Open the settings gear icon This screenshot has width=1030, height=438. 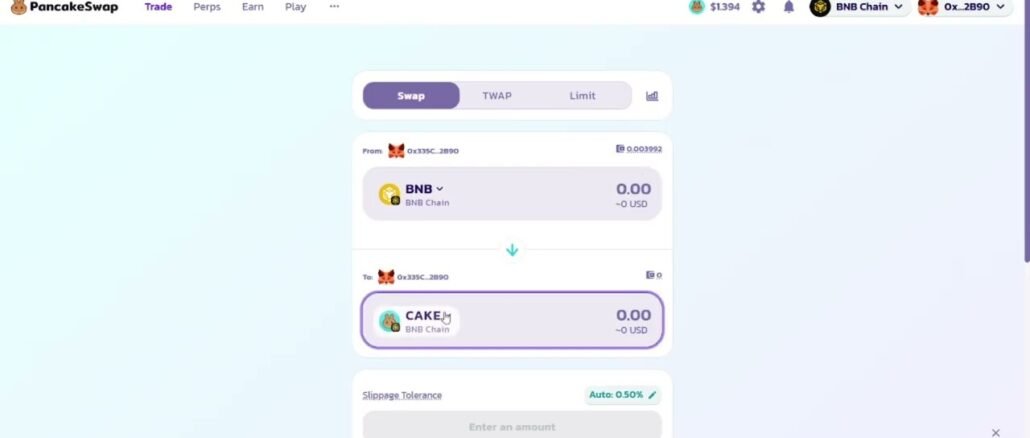[758, 7]
